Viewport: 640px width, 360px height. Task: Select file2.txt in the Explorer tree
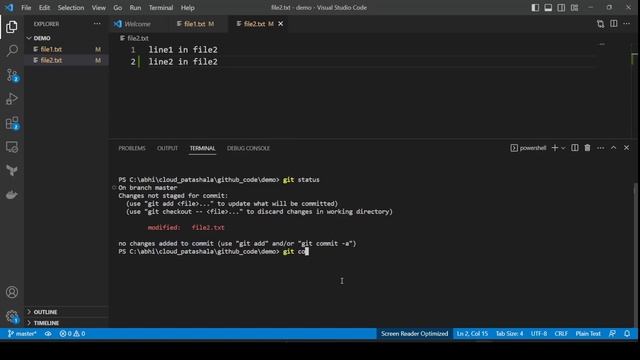[67, 60]
